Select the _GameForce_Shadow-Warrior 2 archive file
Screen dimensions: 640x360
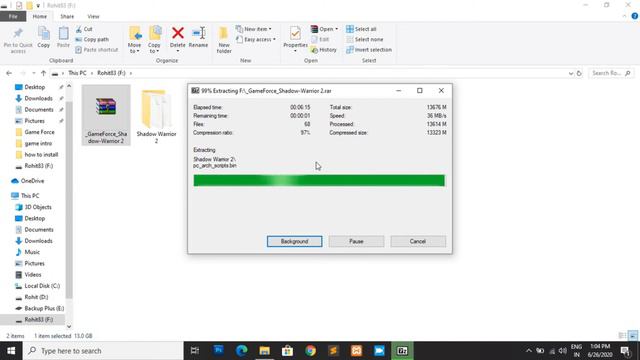coord(106,115)
